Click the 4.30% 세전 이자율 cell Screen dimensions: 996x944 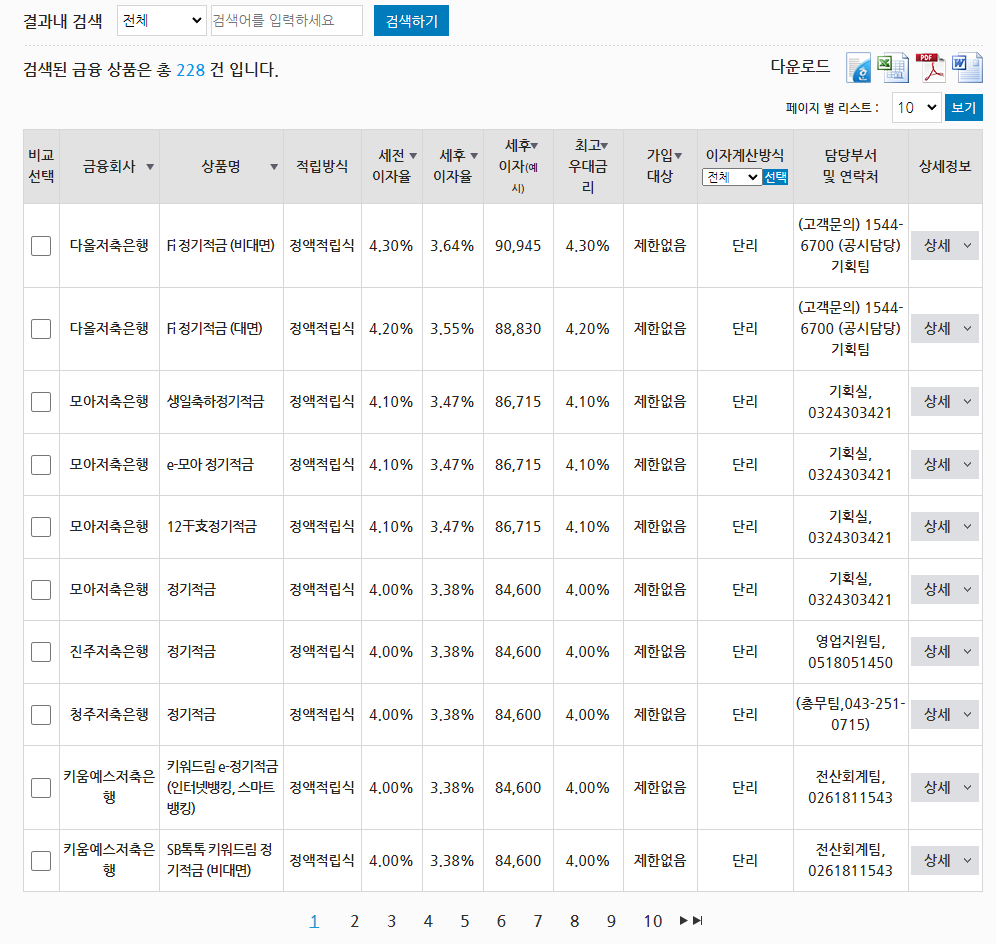click(391, 246)
